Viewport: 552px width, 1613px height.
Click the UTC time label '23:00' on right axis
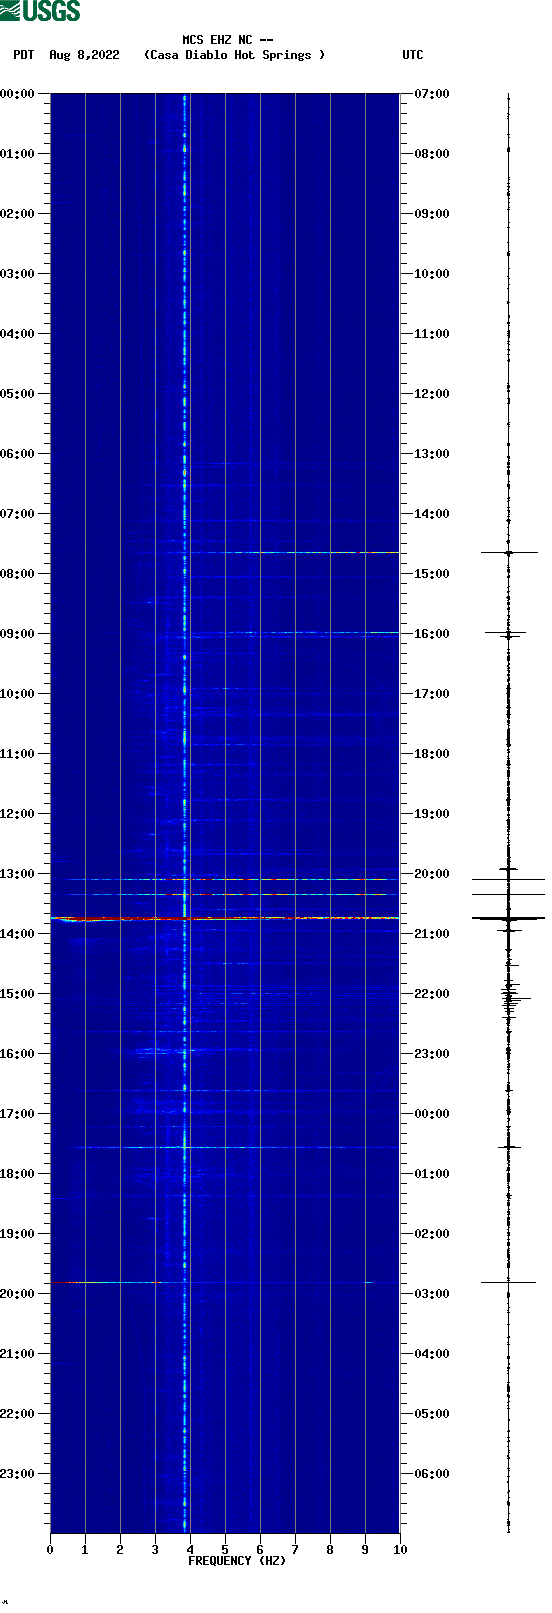coord(432,1054)
